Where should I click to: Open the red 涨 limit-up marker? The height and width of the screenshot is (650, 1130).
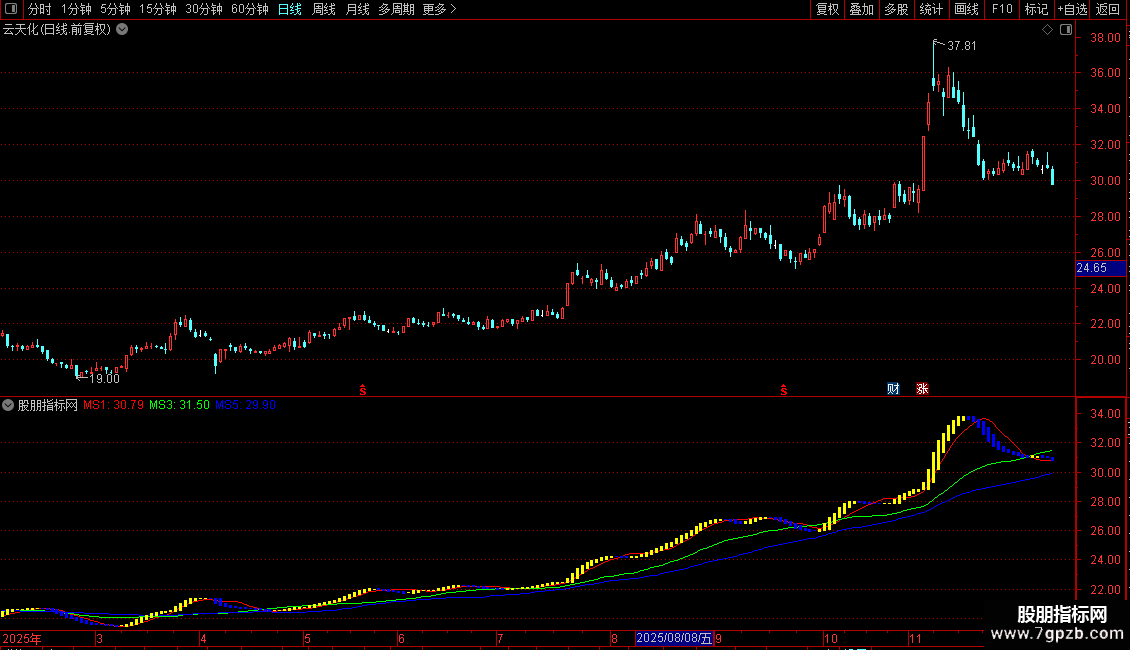(x=922, y=389)
